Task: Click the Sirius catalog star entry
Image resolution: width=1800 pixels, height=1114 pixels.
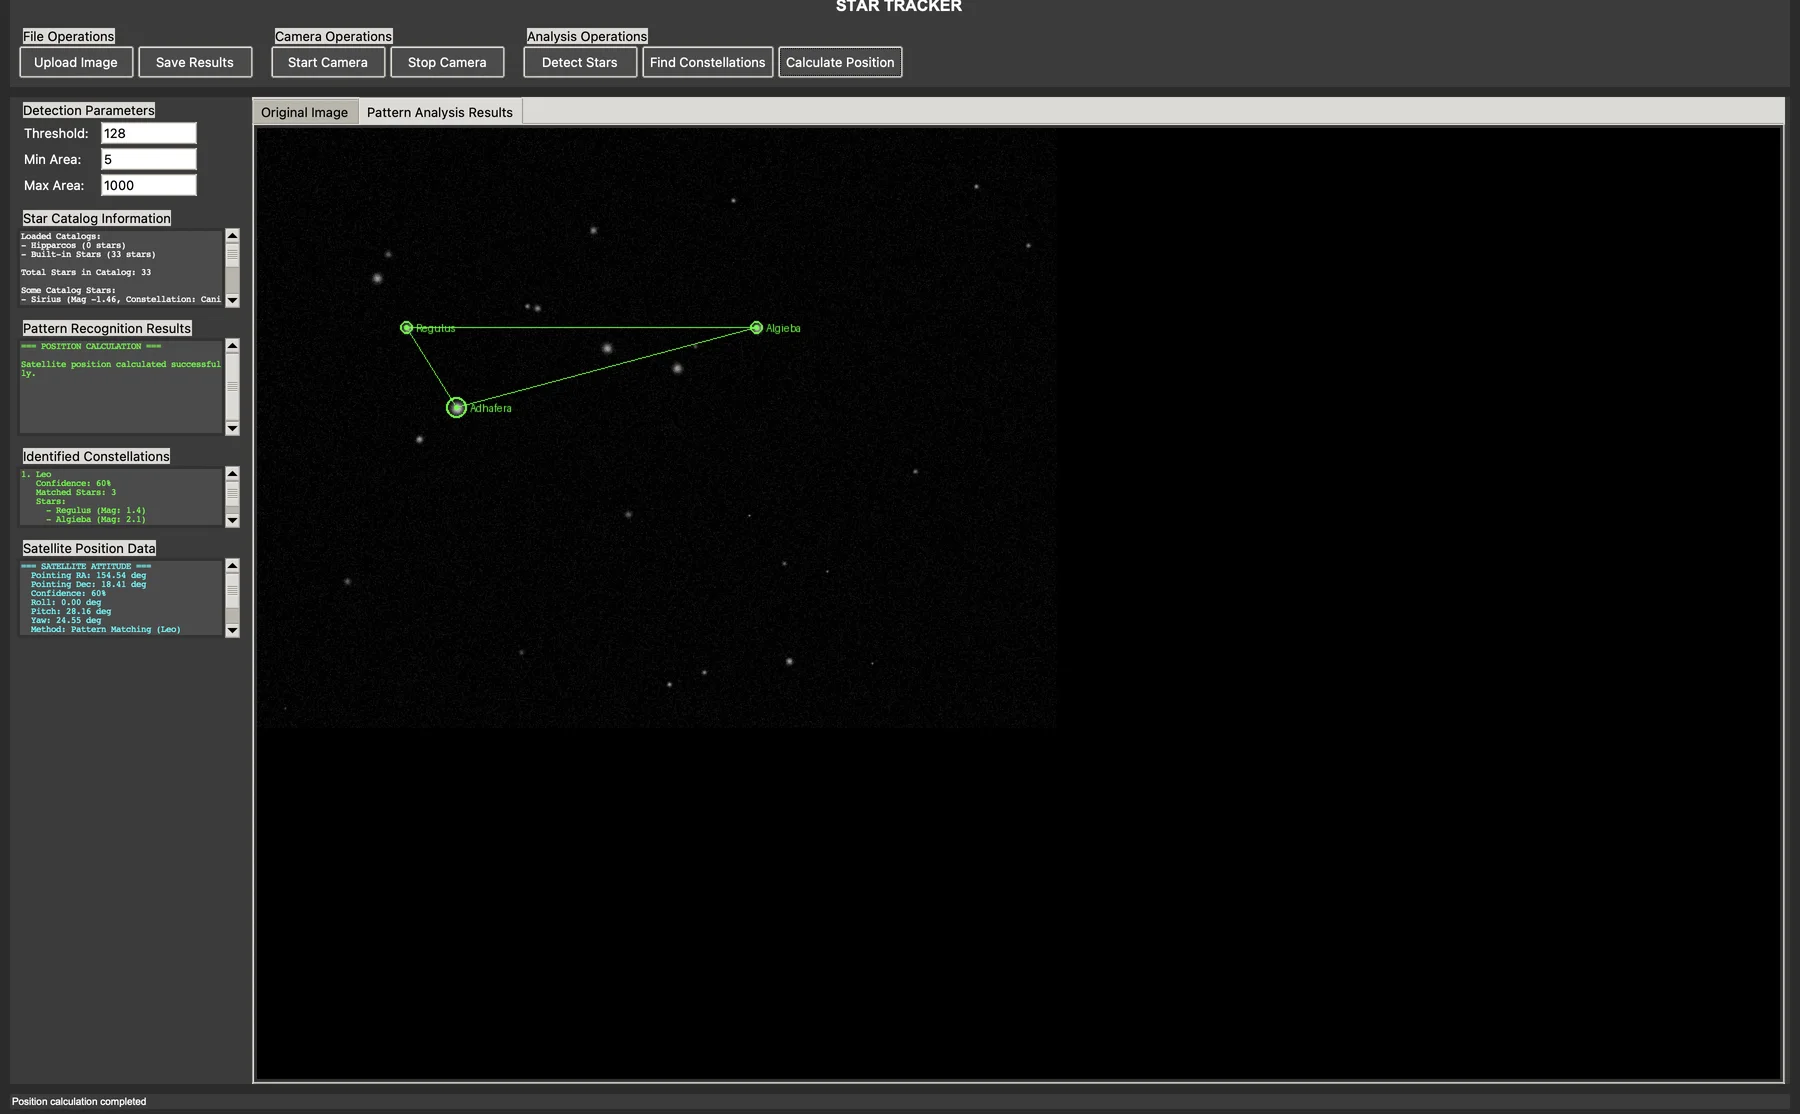Action: 121,299
